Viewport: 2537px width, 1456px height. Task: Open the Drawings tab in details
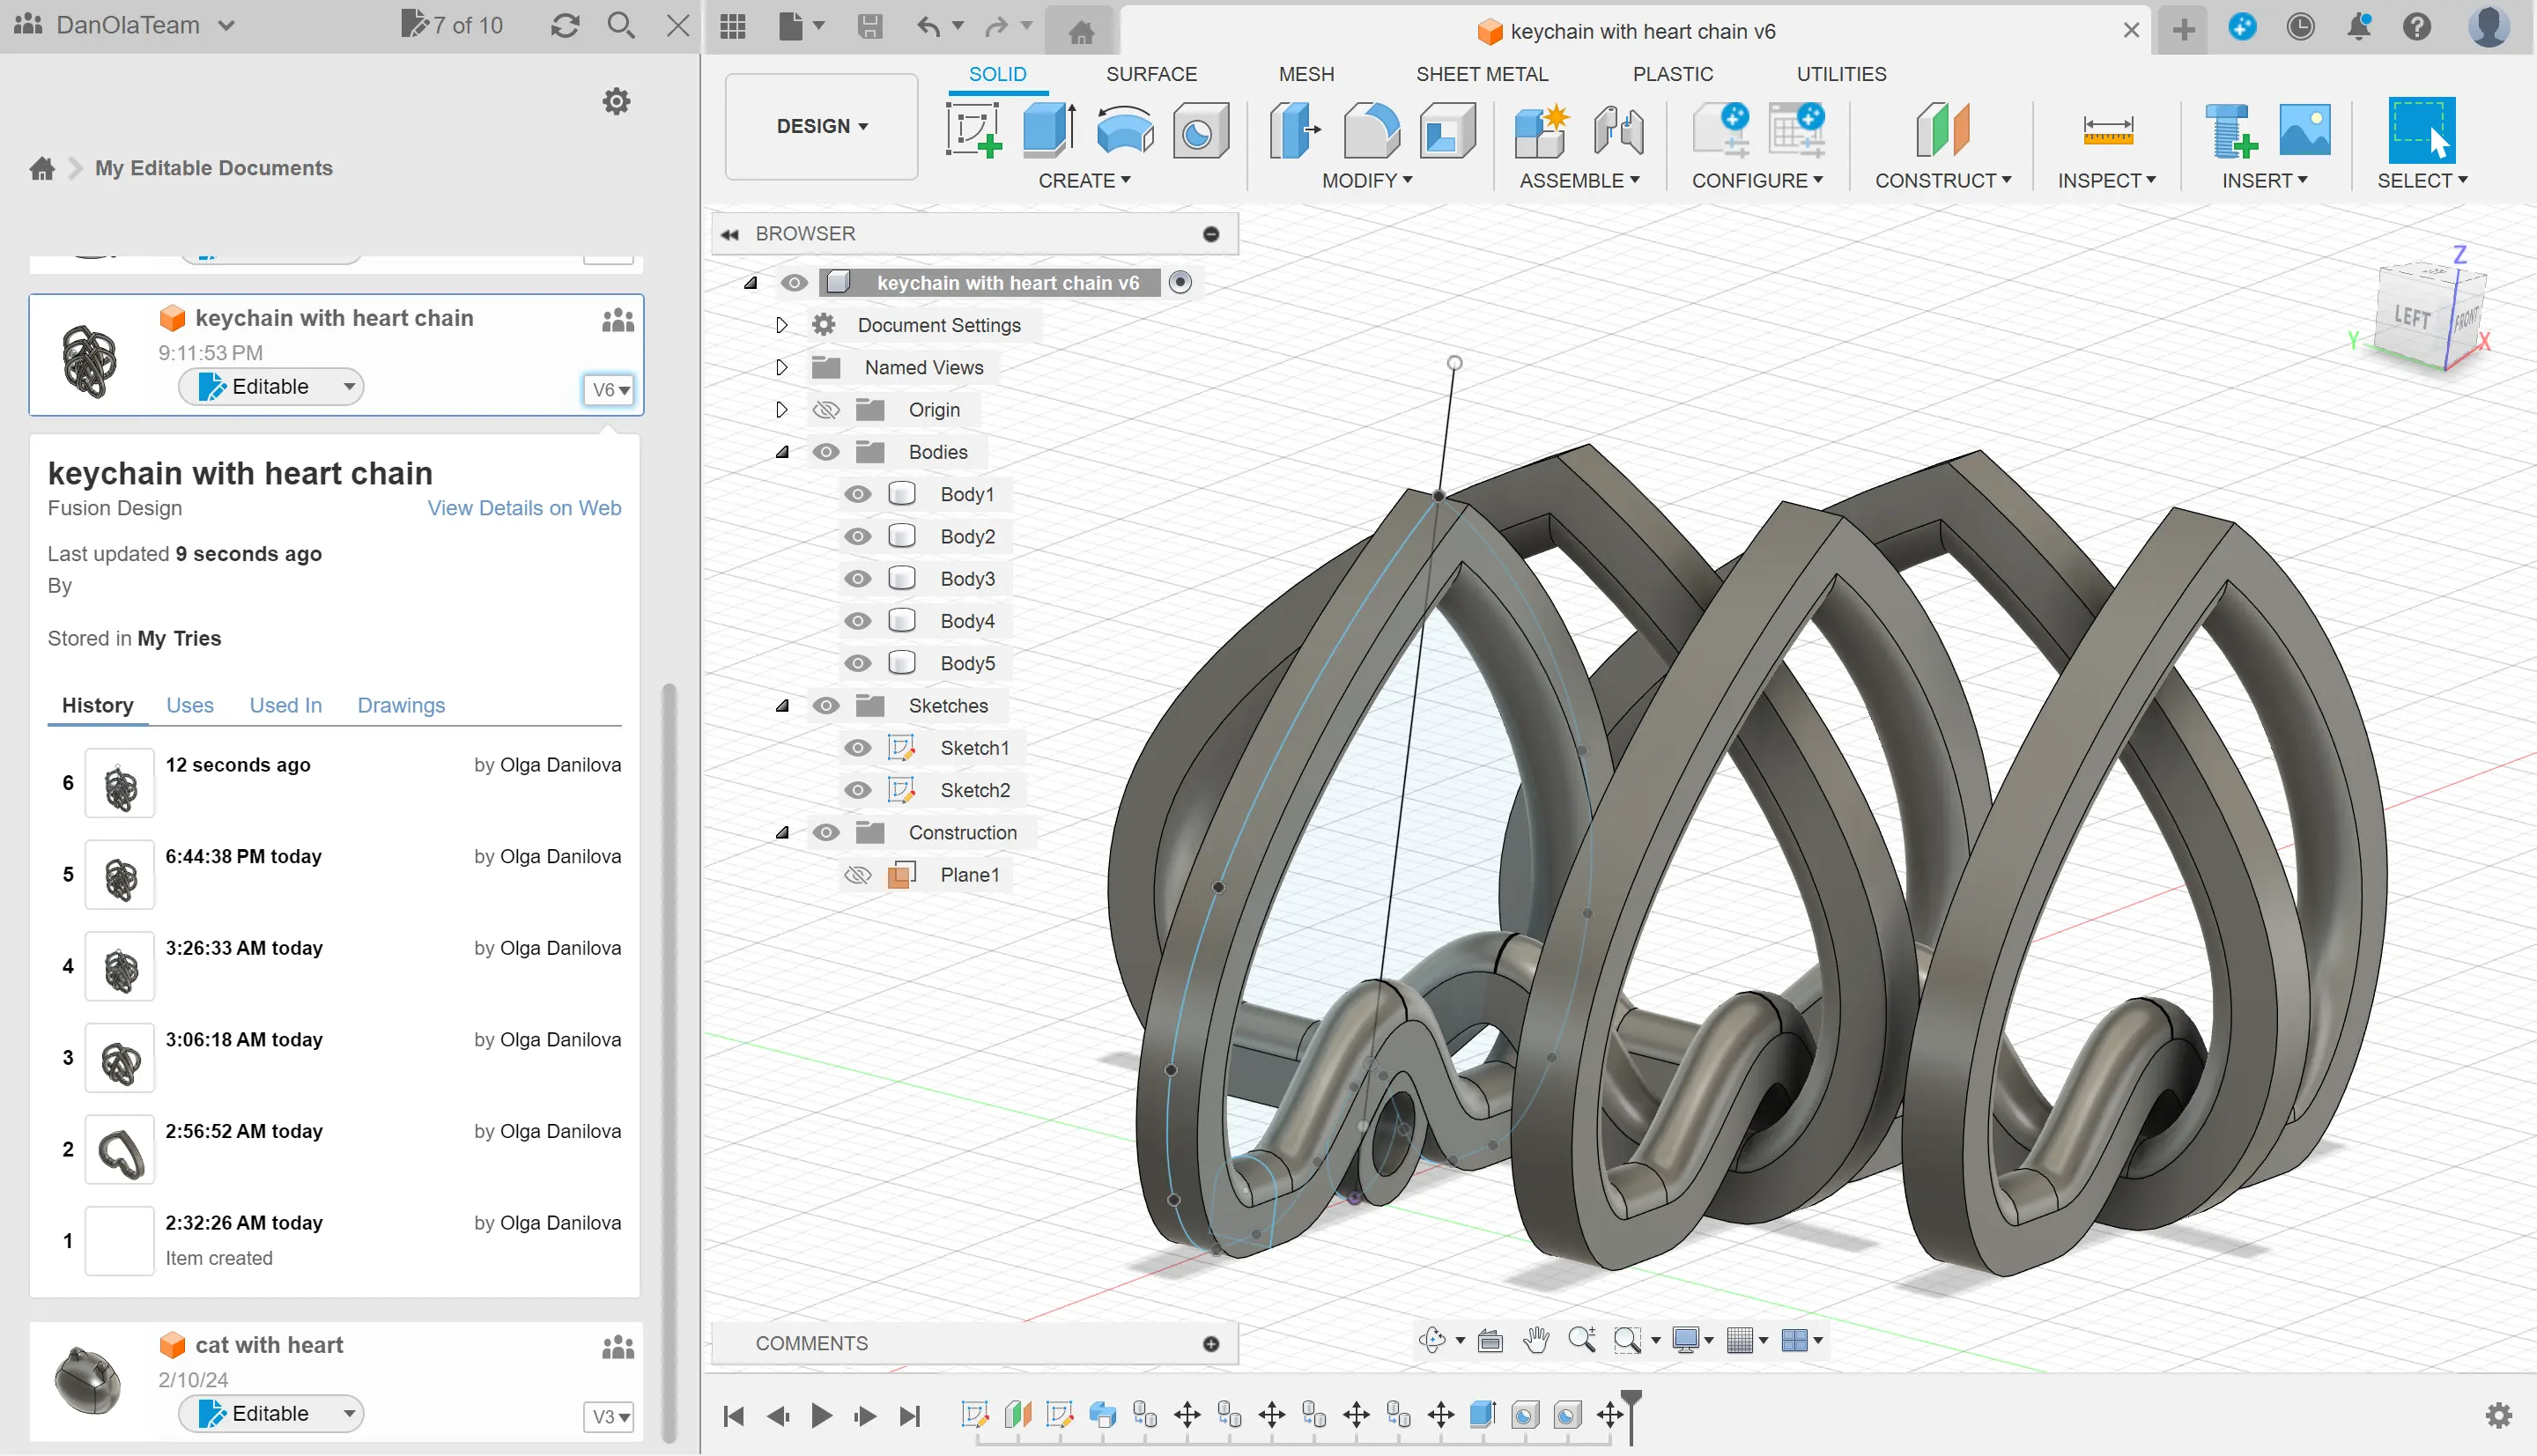click(401, 705)
